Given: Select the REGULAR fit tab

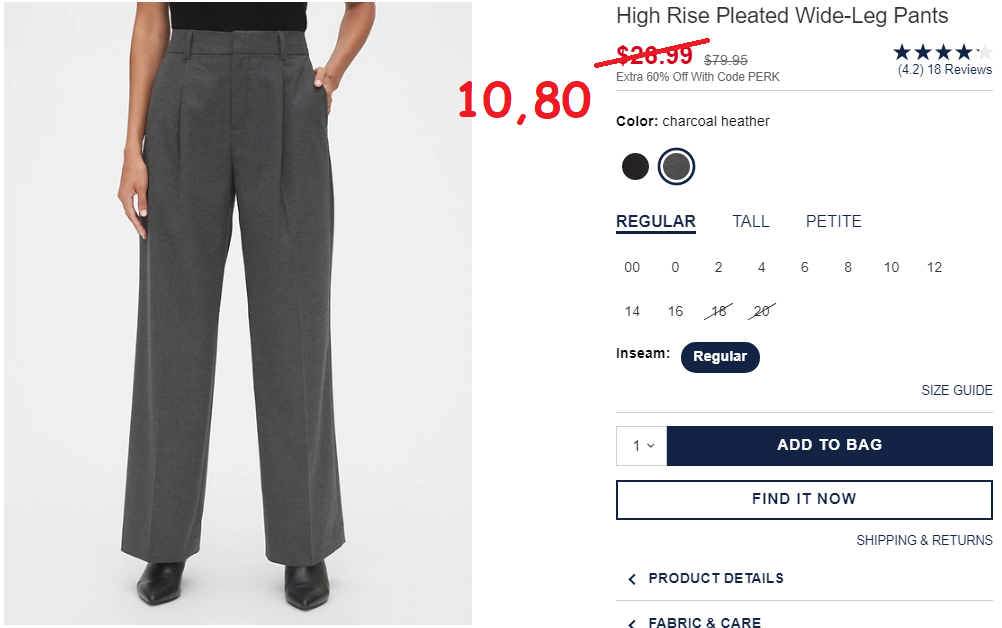Looking at the screenshot, I should pyautogui.click(x=656, y=222).
